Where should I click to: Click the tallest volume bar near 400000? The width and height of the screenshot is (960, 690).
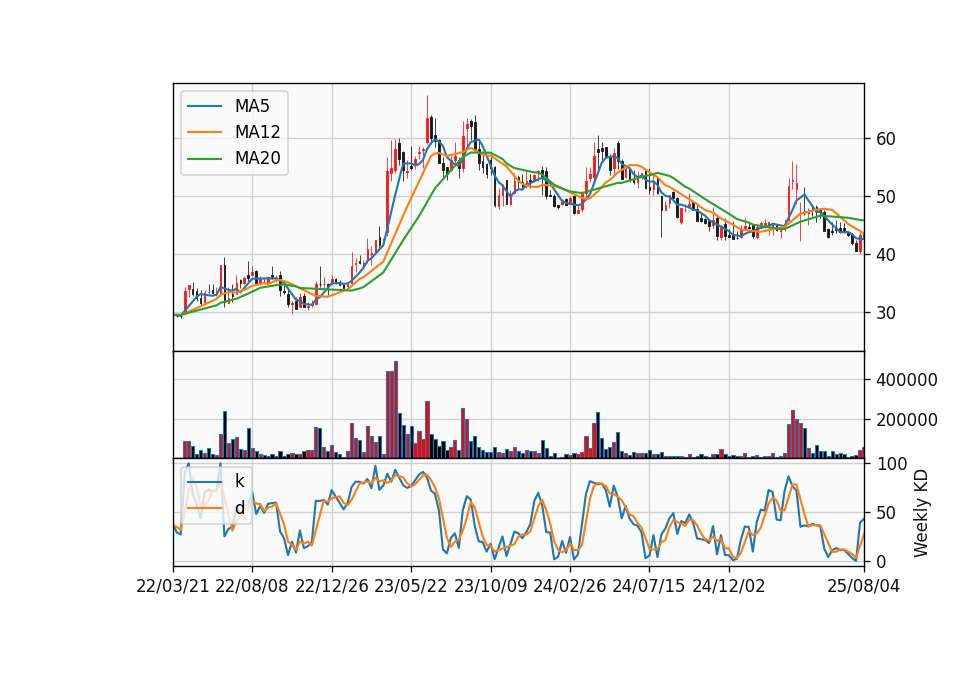[x=396, y=410]
